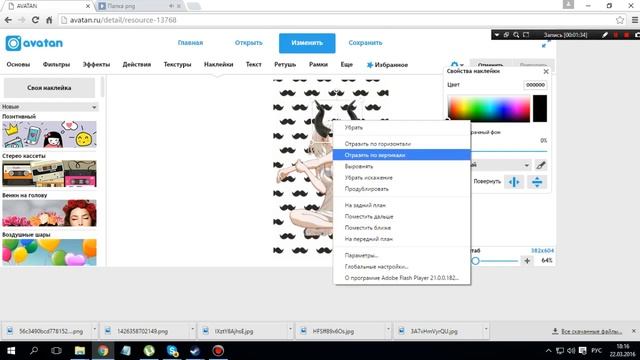The height and width of the screenshot is (360, 640).
Task: Flip the sticker horizontally in the properties panel
Action: [514, 182]
